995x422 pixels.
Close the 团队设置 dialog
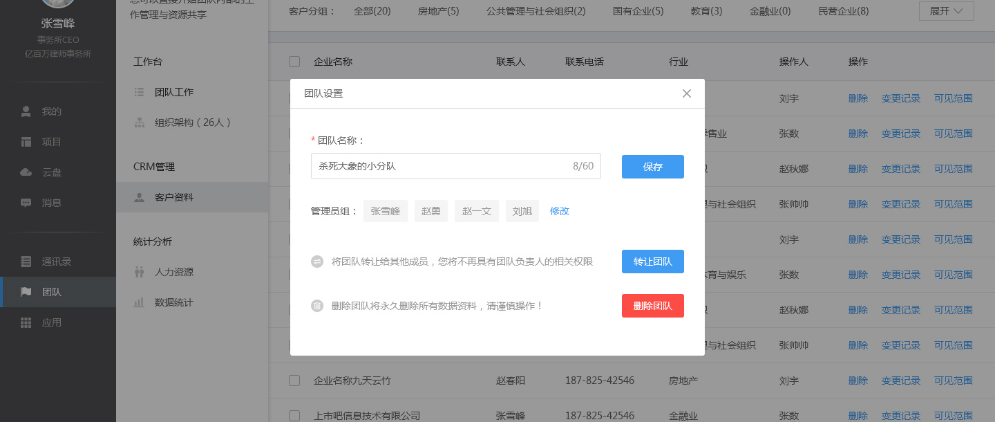[x=686, y=93]
